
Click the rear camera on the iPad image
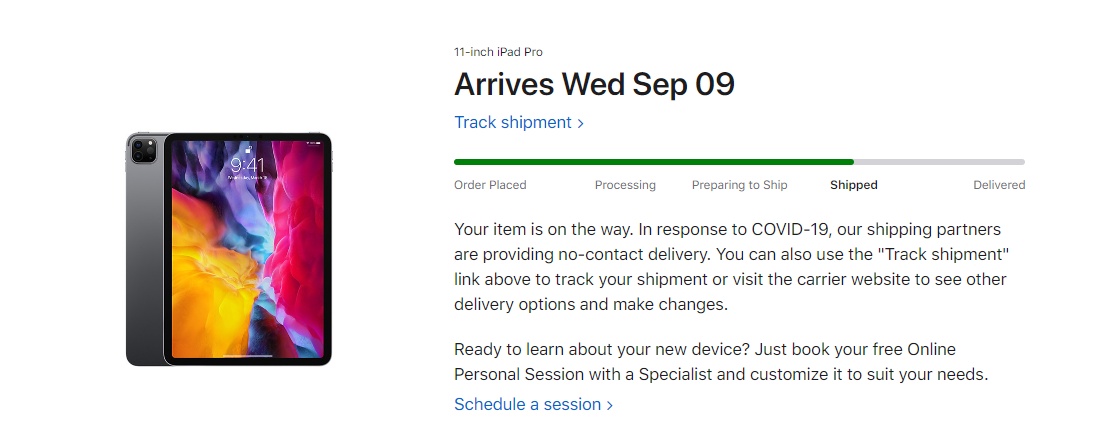click(x=139, y=150)
